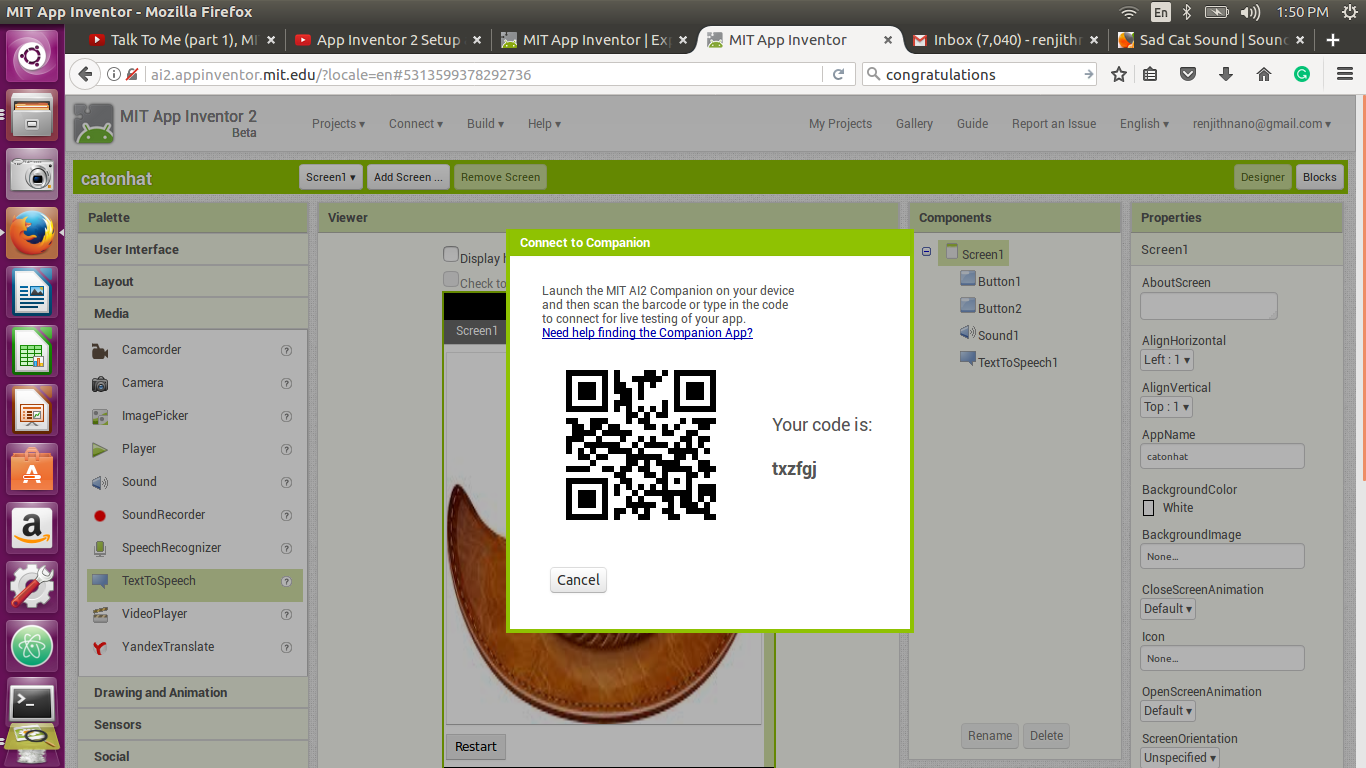
Task: Expand the Layout palette section
Action: tap(193, 282)
